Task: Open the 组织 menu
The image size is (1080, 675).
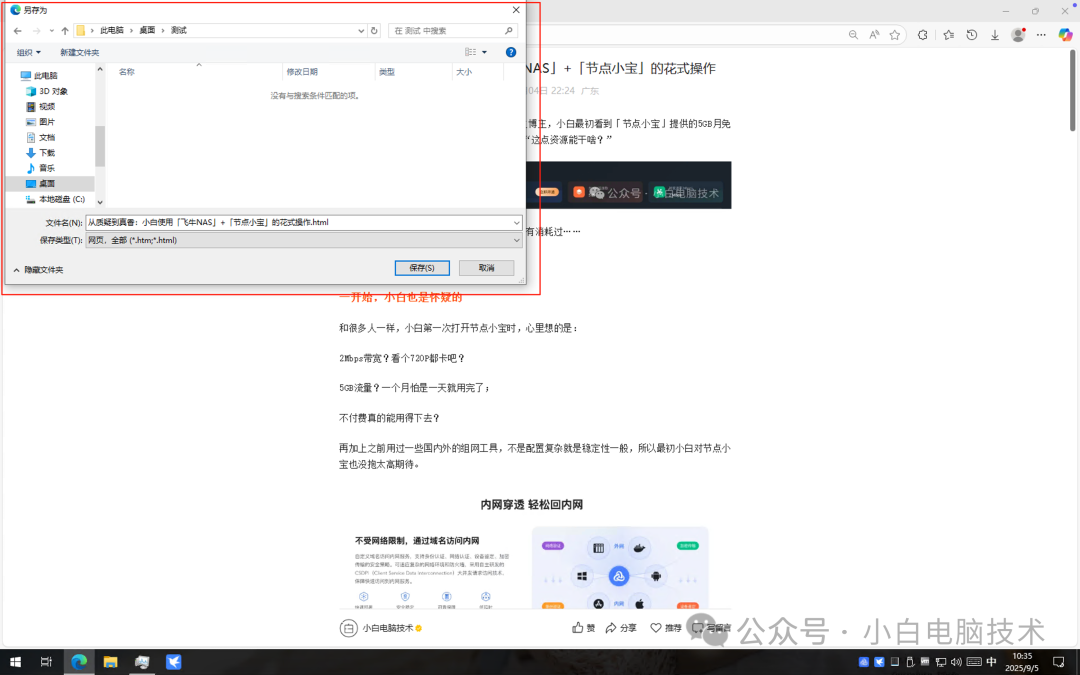Action: click(x=29, y=52)
